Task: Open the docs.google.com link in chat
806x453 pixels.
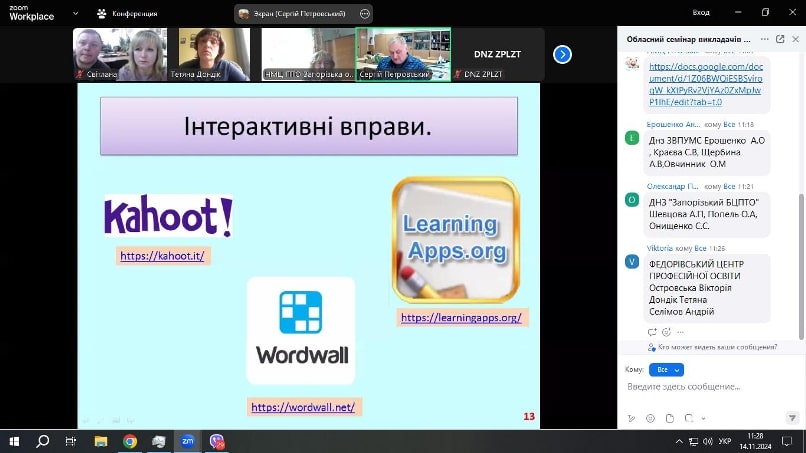Action: click(706, 84)
